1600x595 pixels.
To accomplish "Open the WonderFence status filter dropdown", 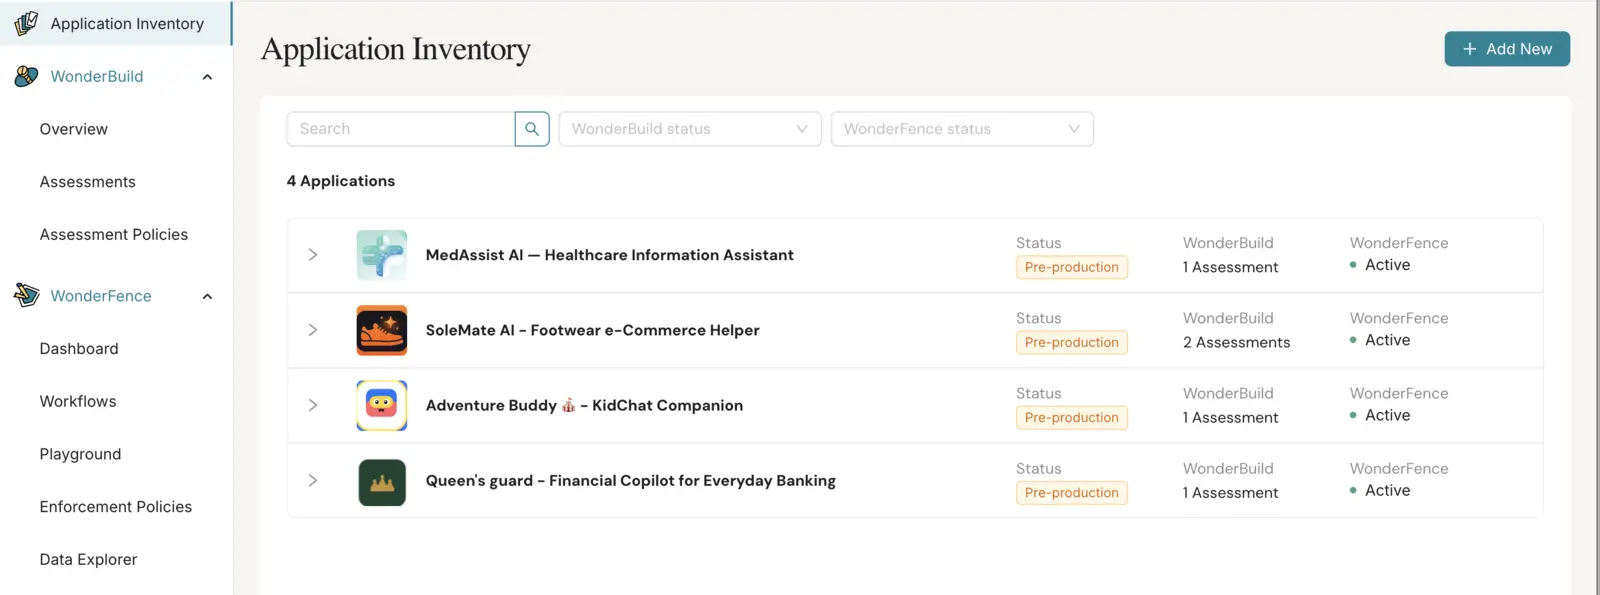I will click(962, 129).
